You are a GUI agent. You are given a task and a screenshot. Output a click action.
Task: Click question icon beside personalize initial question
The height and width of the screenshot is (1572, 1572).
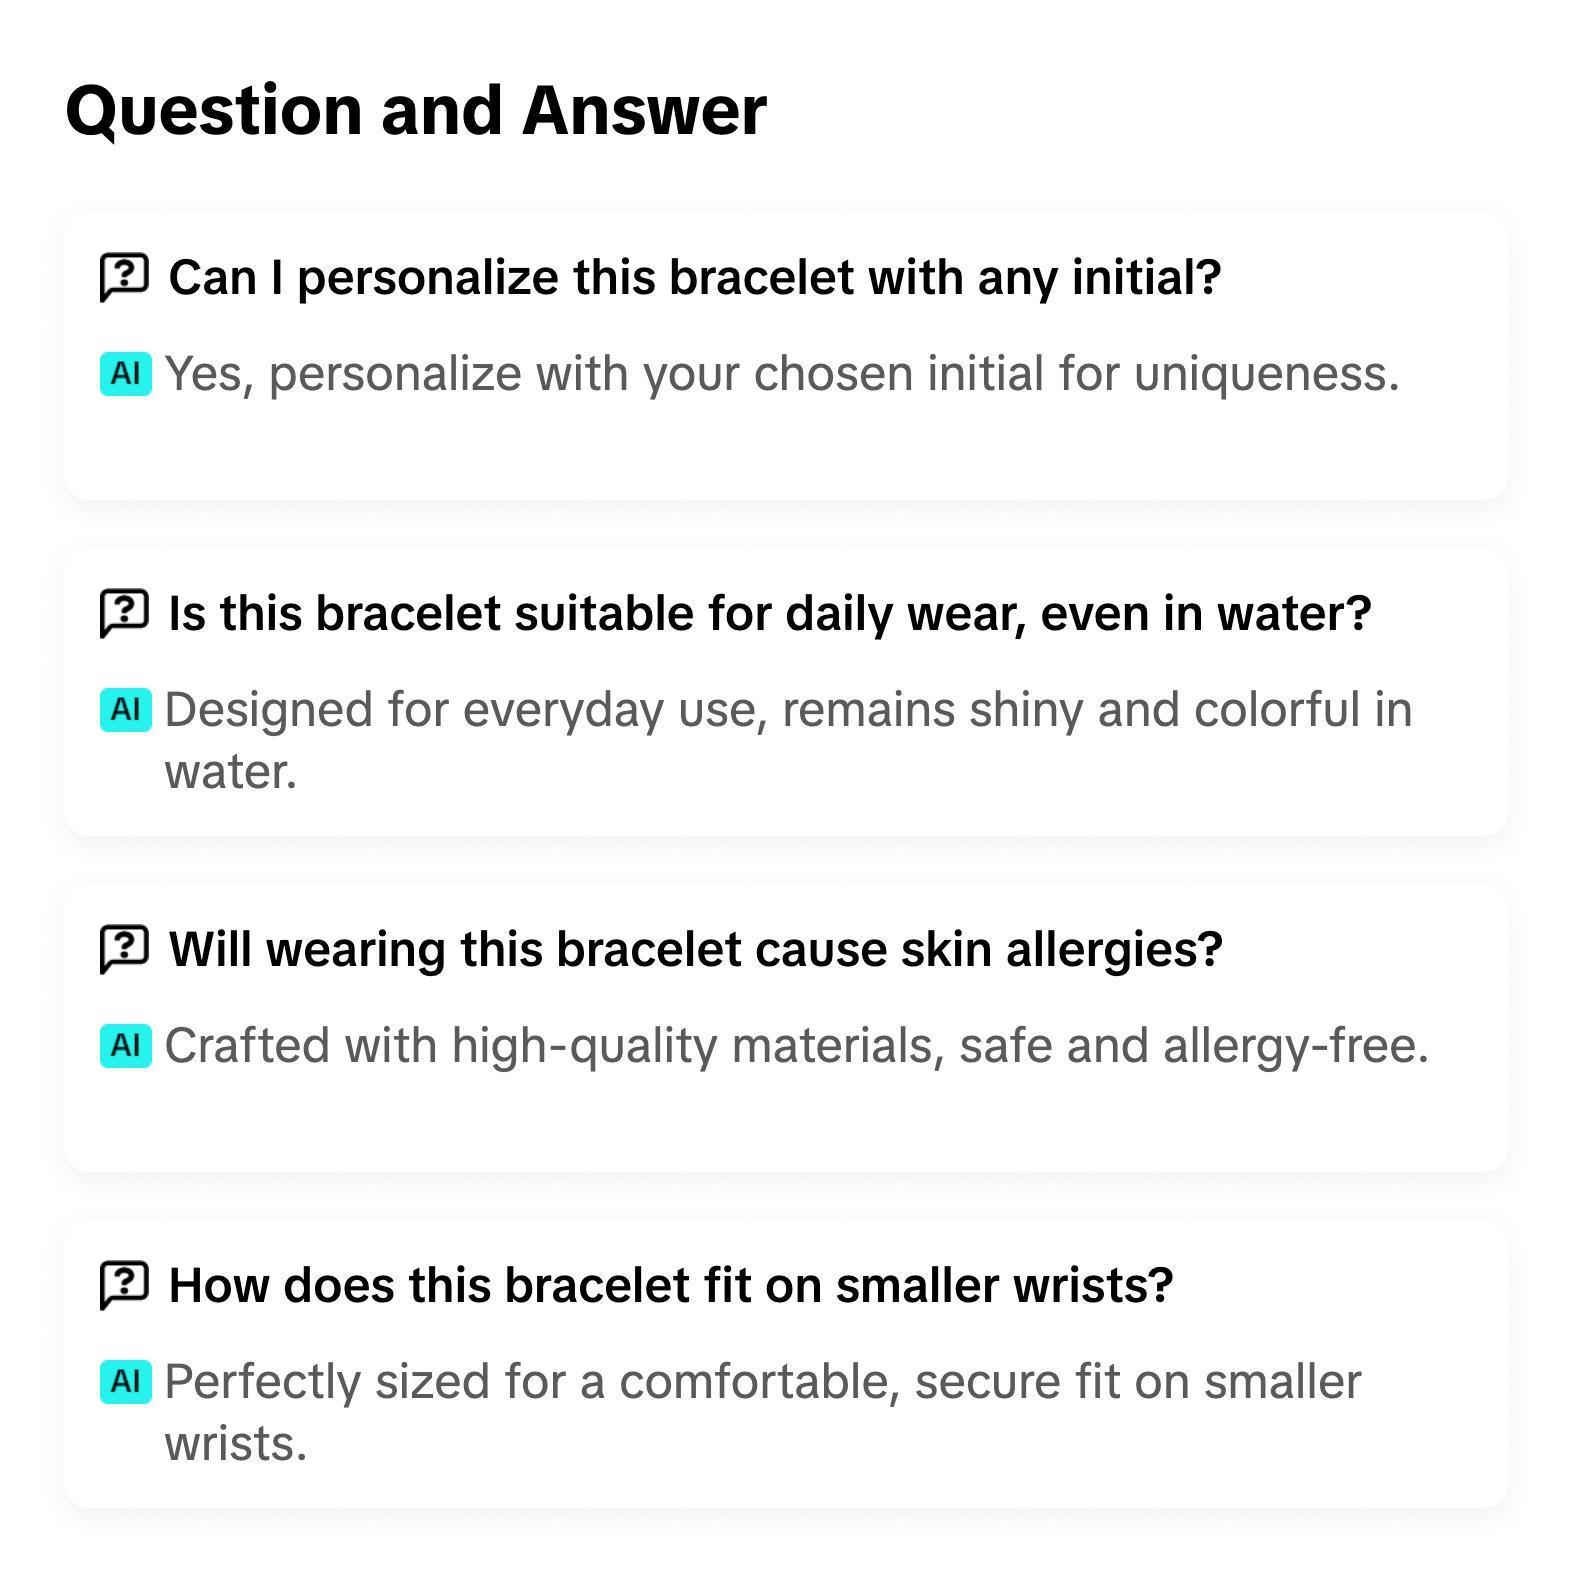point(125,277)
